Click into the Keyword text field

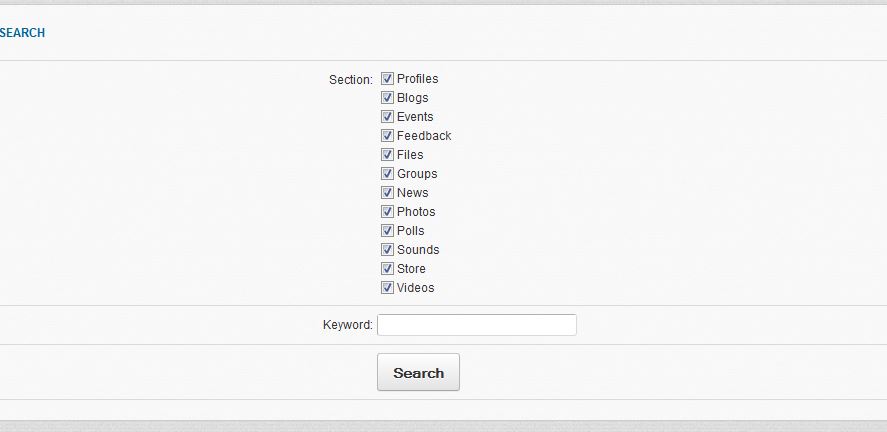(x=476, y=325)
